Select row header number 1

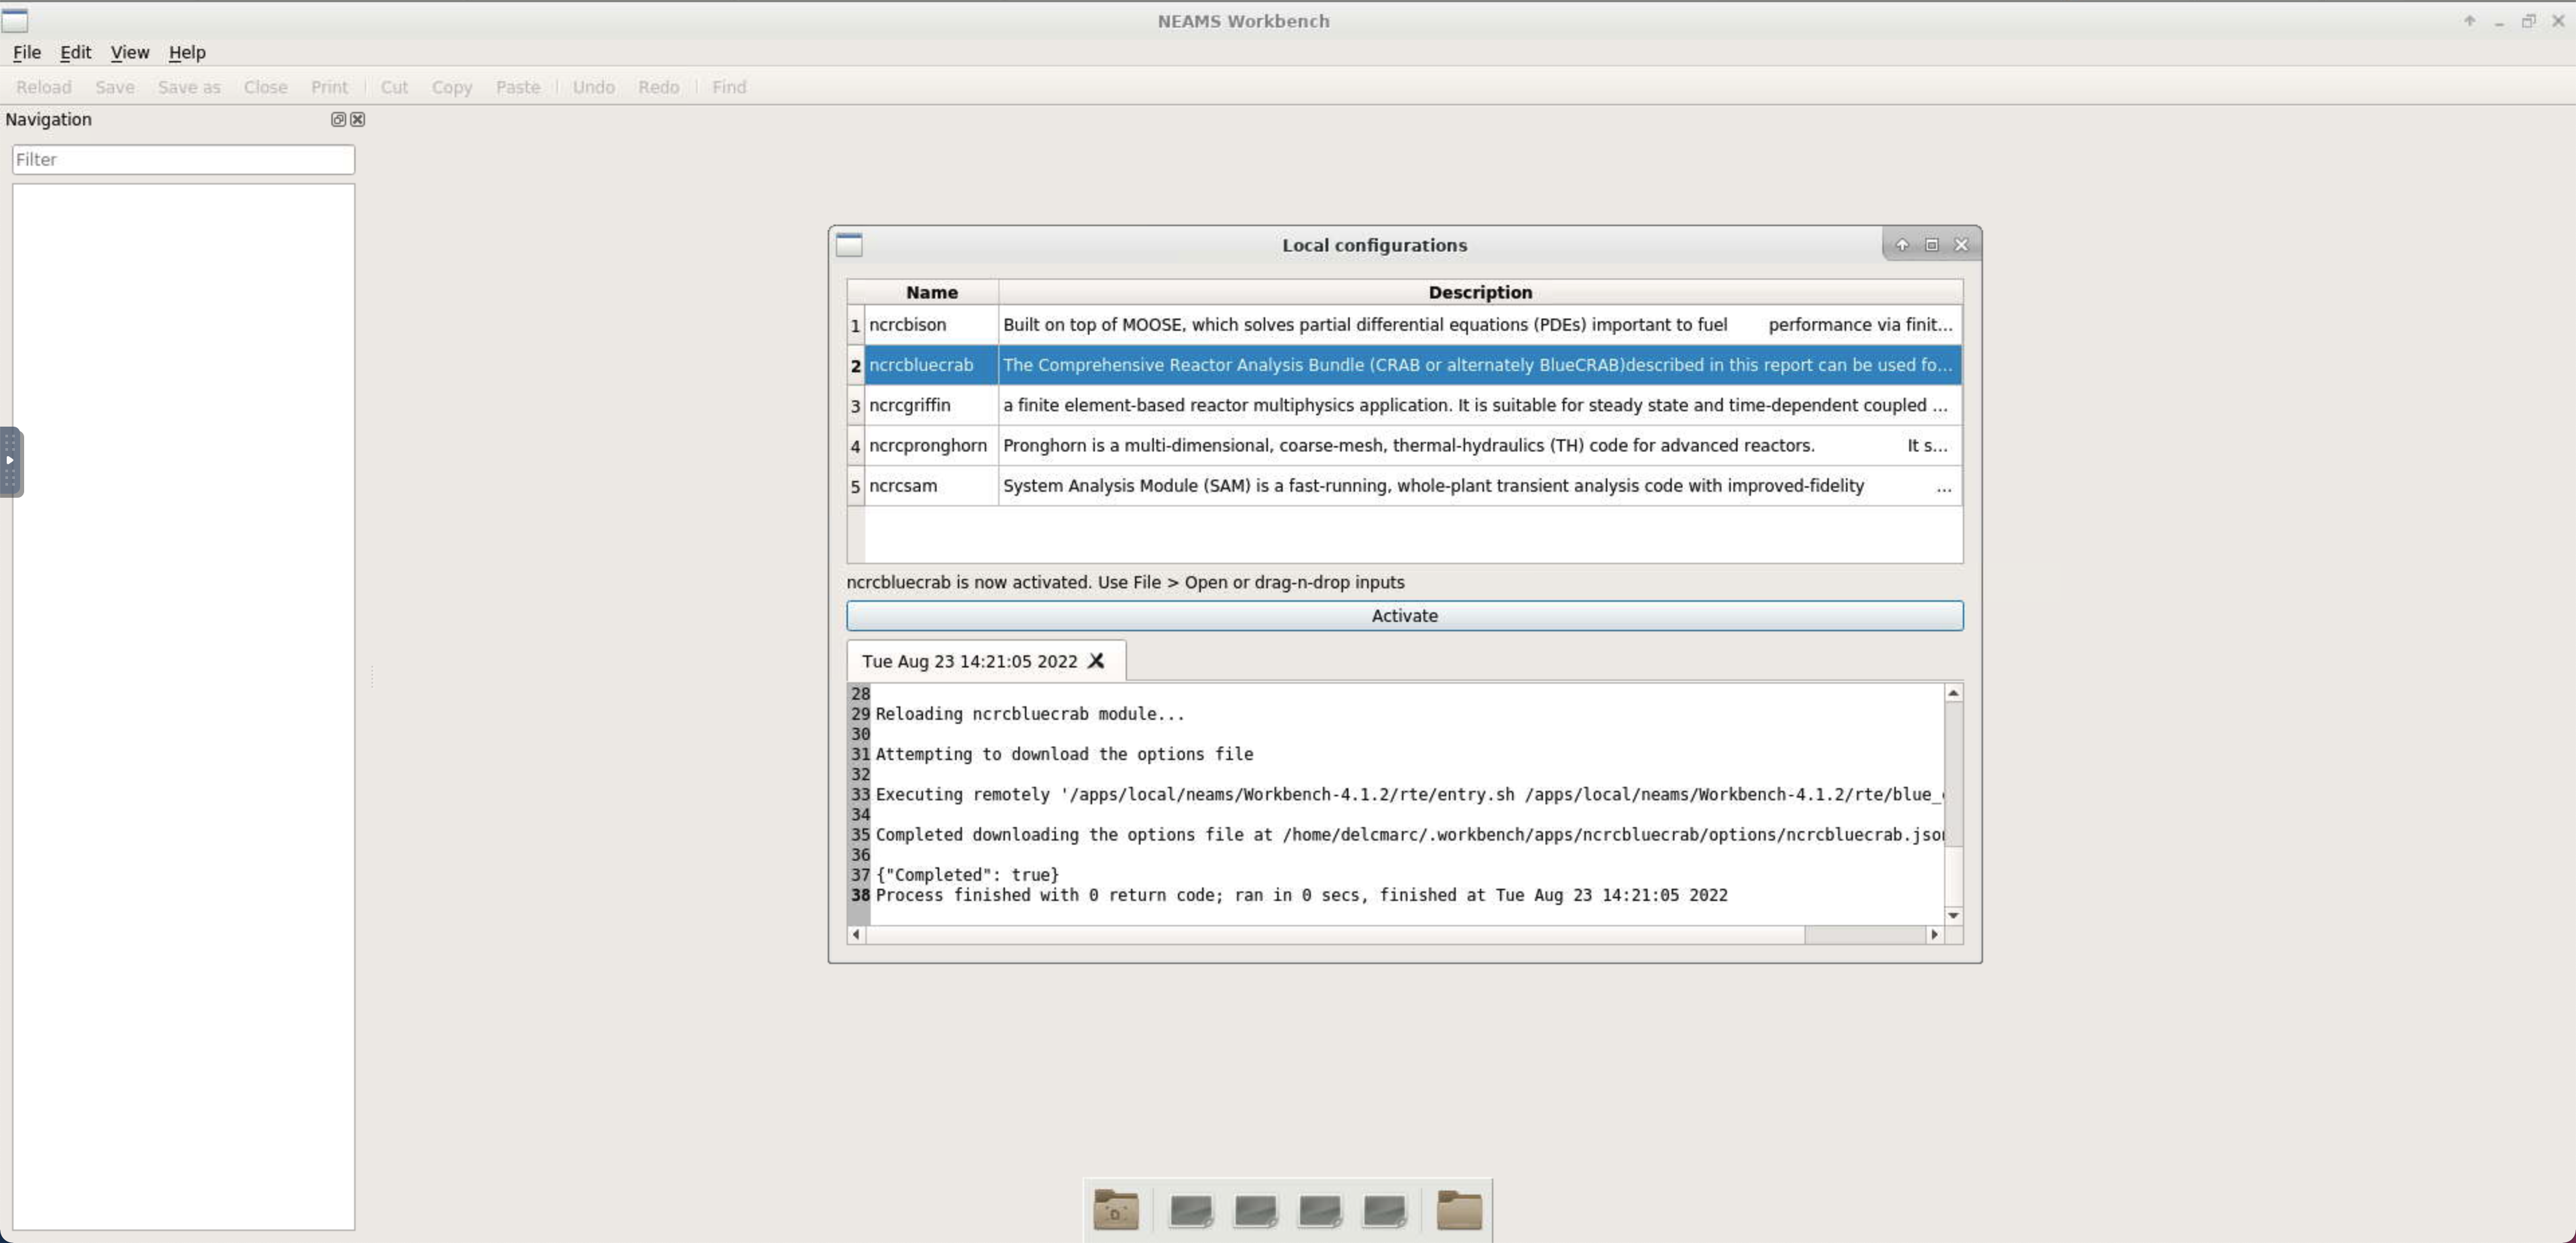pos(855,325)
